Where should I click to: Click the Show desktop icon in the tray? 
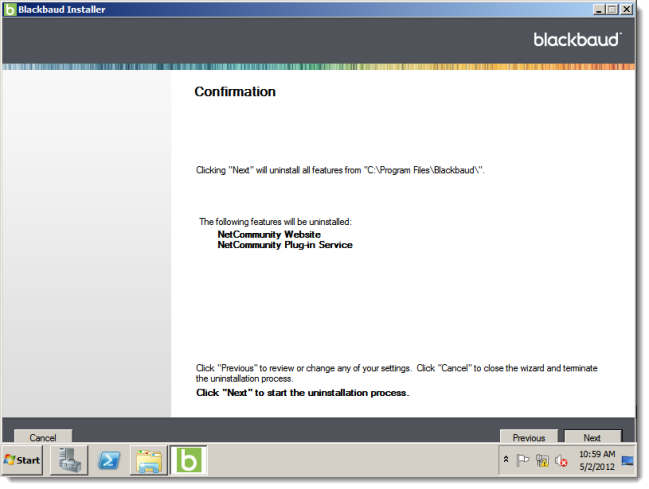(x=627, y=460)
